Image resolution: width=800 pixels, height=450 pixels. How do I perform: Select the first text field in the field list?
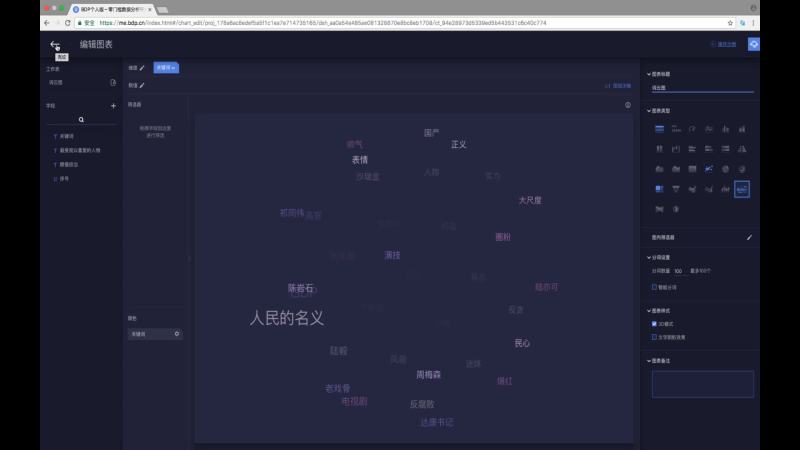[66, 136]
